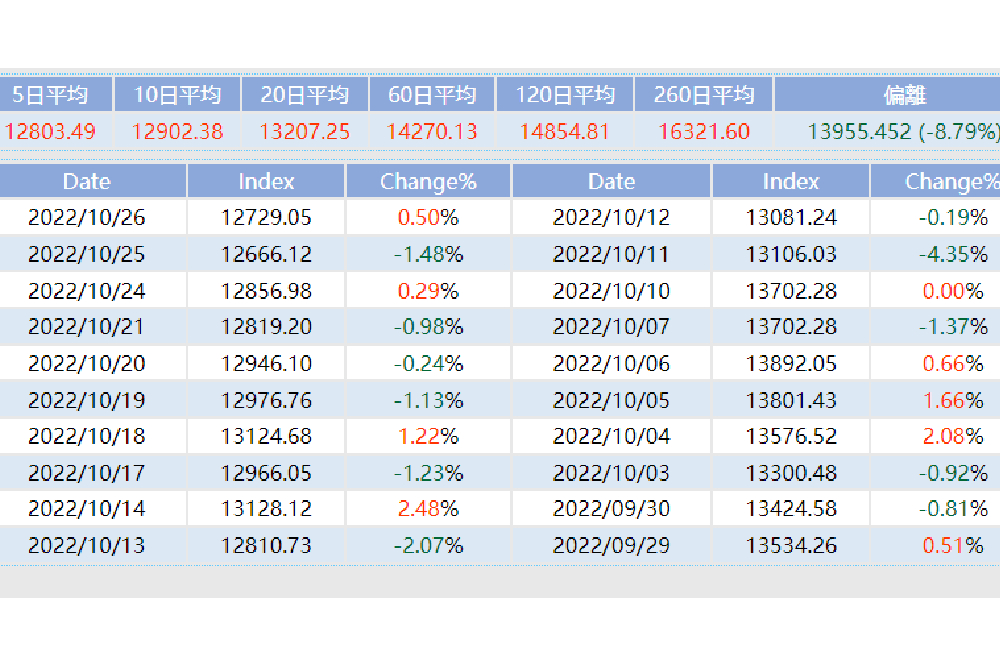Click the date 2022/10/13

tap(87, 545)
